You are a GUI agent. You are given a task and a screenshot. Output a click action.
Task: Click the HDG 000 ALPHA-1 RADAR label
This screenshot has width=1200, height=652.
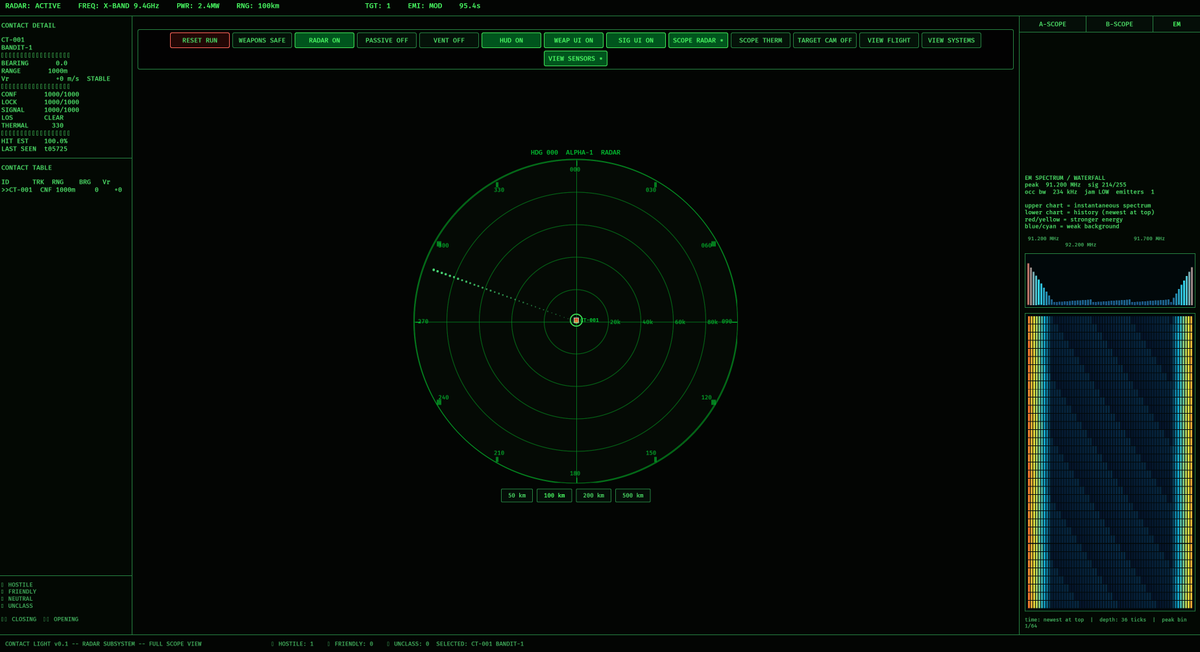[575, 153]
